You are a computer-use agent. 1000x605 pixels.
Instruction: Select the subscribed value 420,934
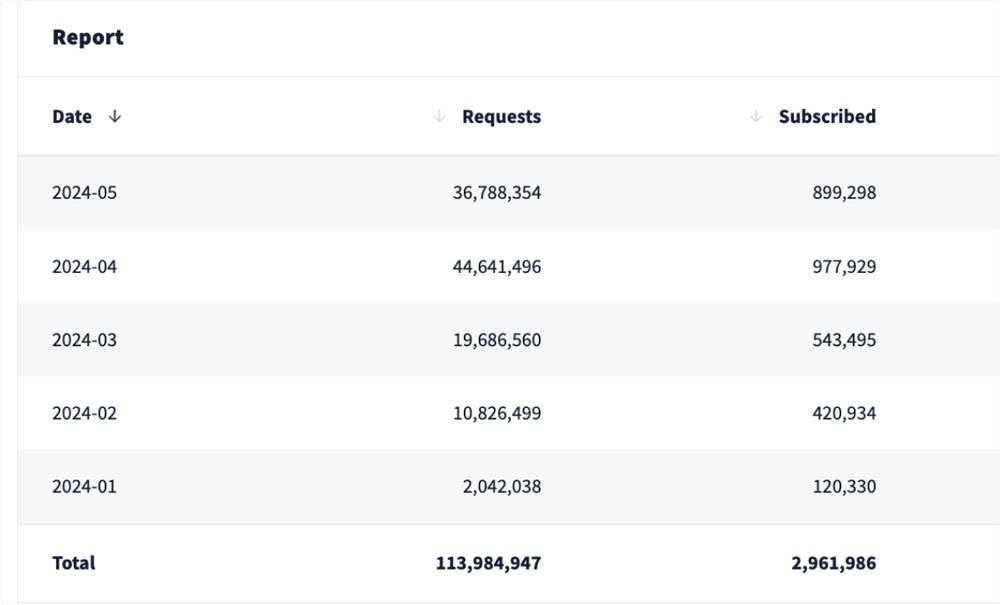[x=844, y=413]
